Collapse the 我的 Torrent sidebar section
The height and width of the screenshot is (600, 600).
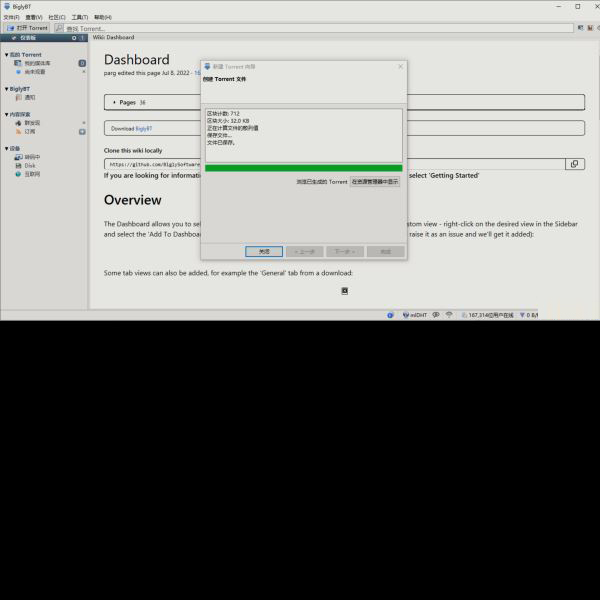click(x=7, y=55)
